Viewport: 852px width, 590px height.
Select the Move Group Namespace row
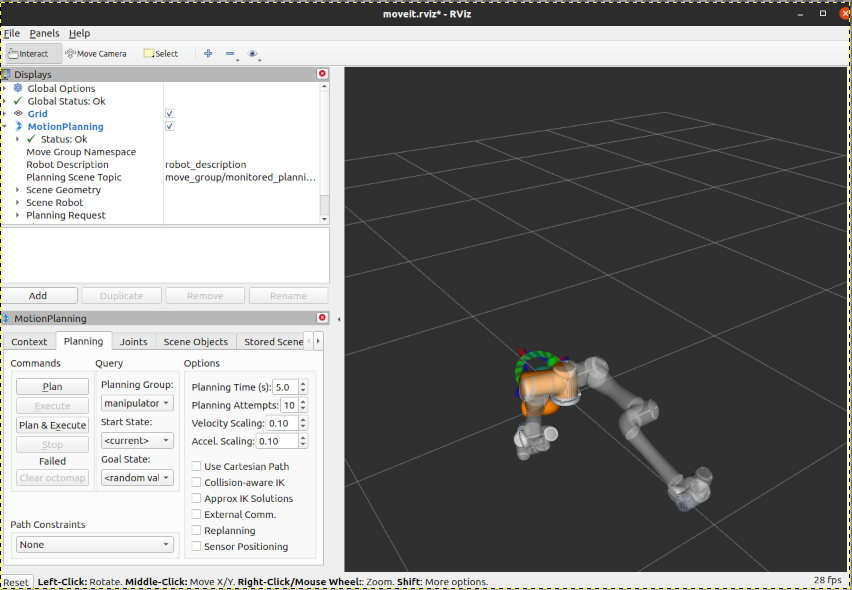(x=161, y=152)
